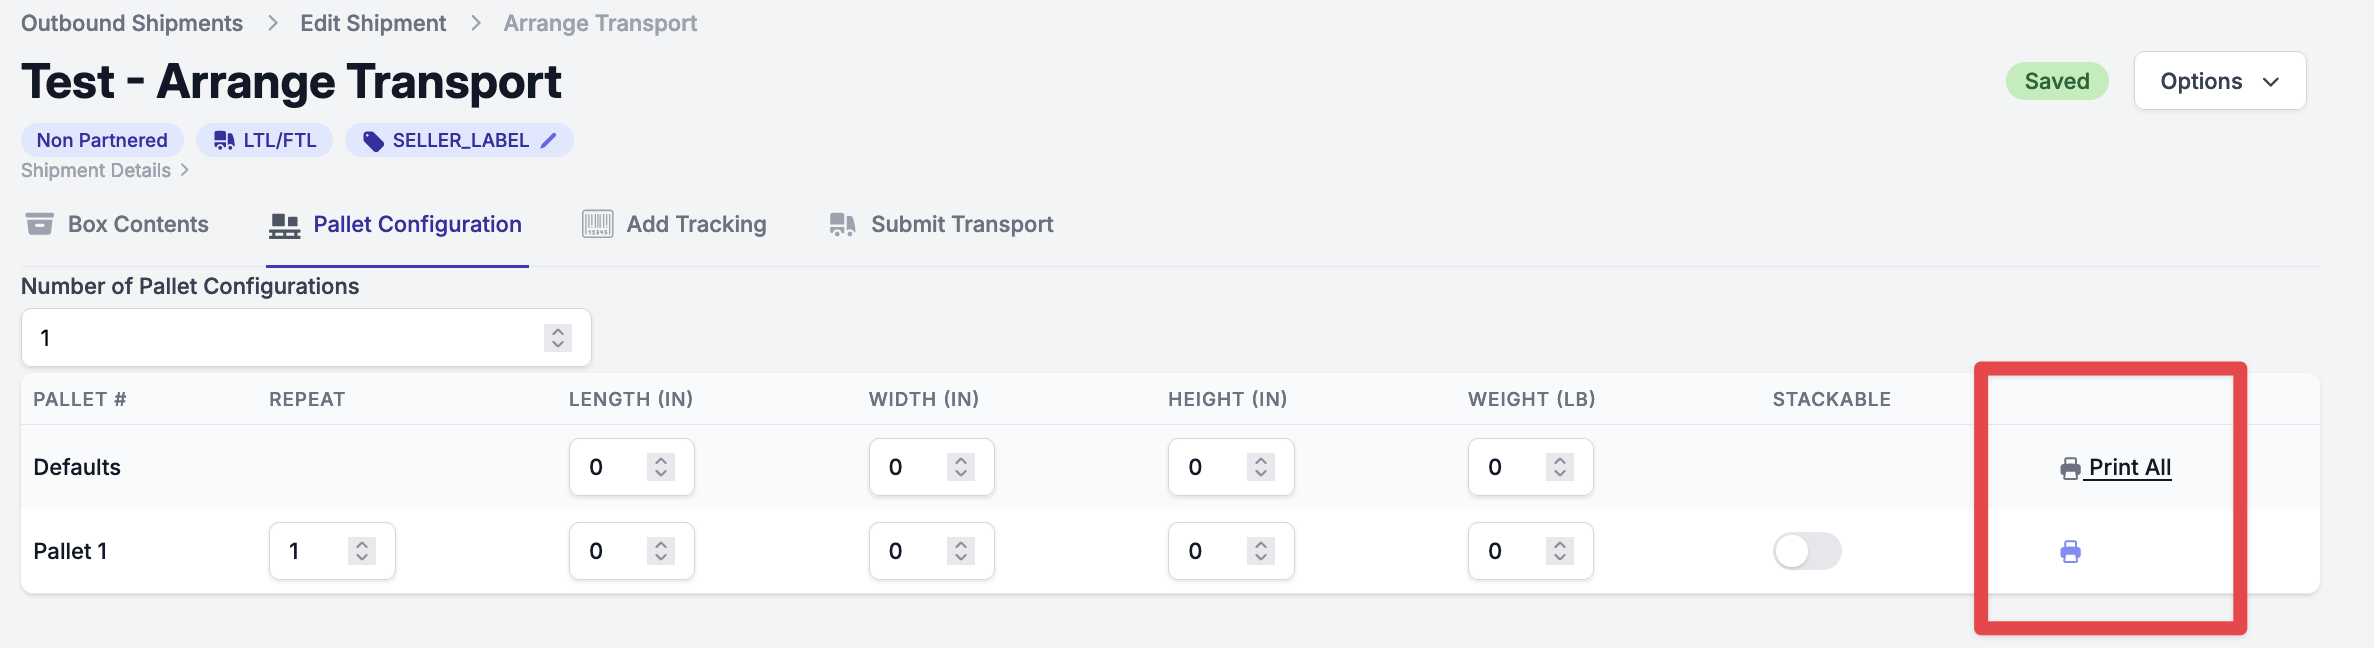The width and height of the screenshot is (2374, 648).
Task: Click the Edit Shipment breadcrumb
Action: 373,23
